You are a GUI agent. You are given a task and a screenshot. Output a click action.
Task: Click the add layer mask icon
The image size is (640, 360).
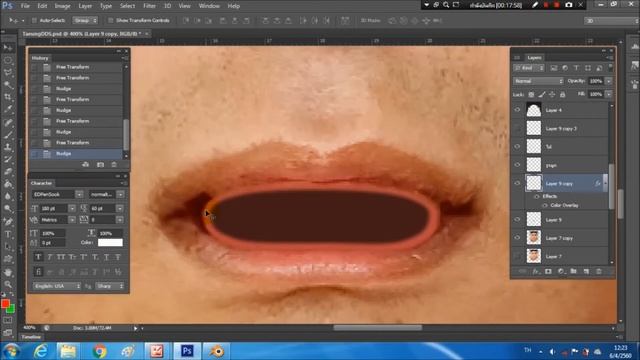(x=548, y=271)
